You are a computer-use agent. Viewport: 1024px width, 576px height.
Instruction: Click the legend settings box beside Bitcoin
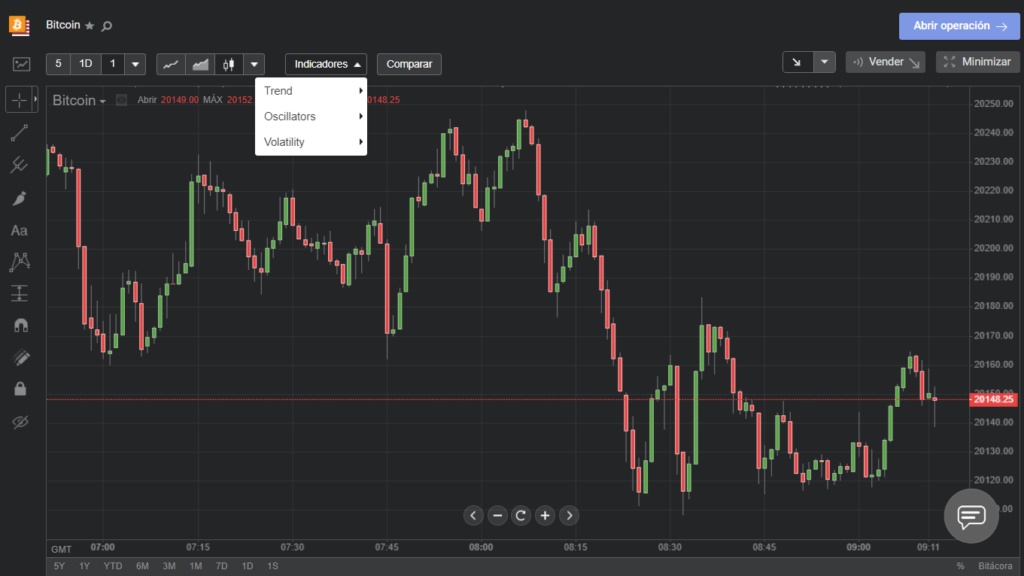tap(121, 100)
